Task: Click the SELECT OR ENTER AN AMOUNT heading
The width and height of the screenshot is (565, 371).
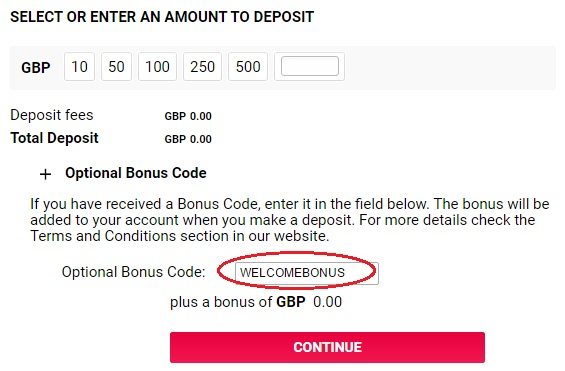Action: (x=162, y=17)
